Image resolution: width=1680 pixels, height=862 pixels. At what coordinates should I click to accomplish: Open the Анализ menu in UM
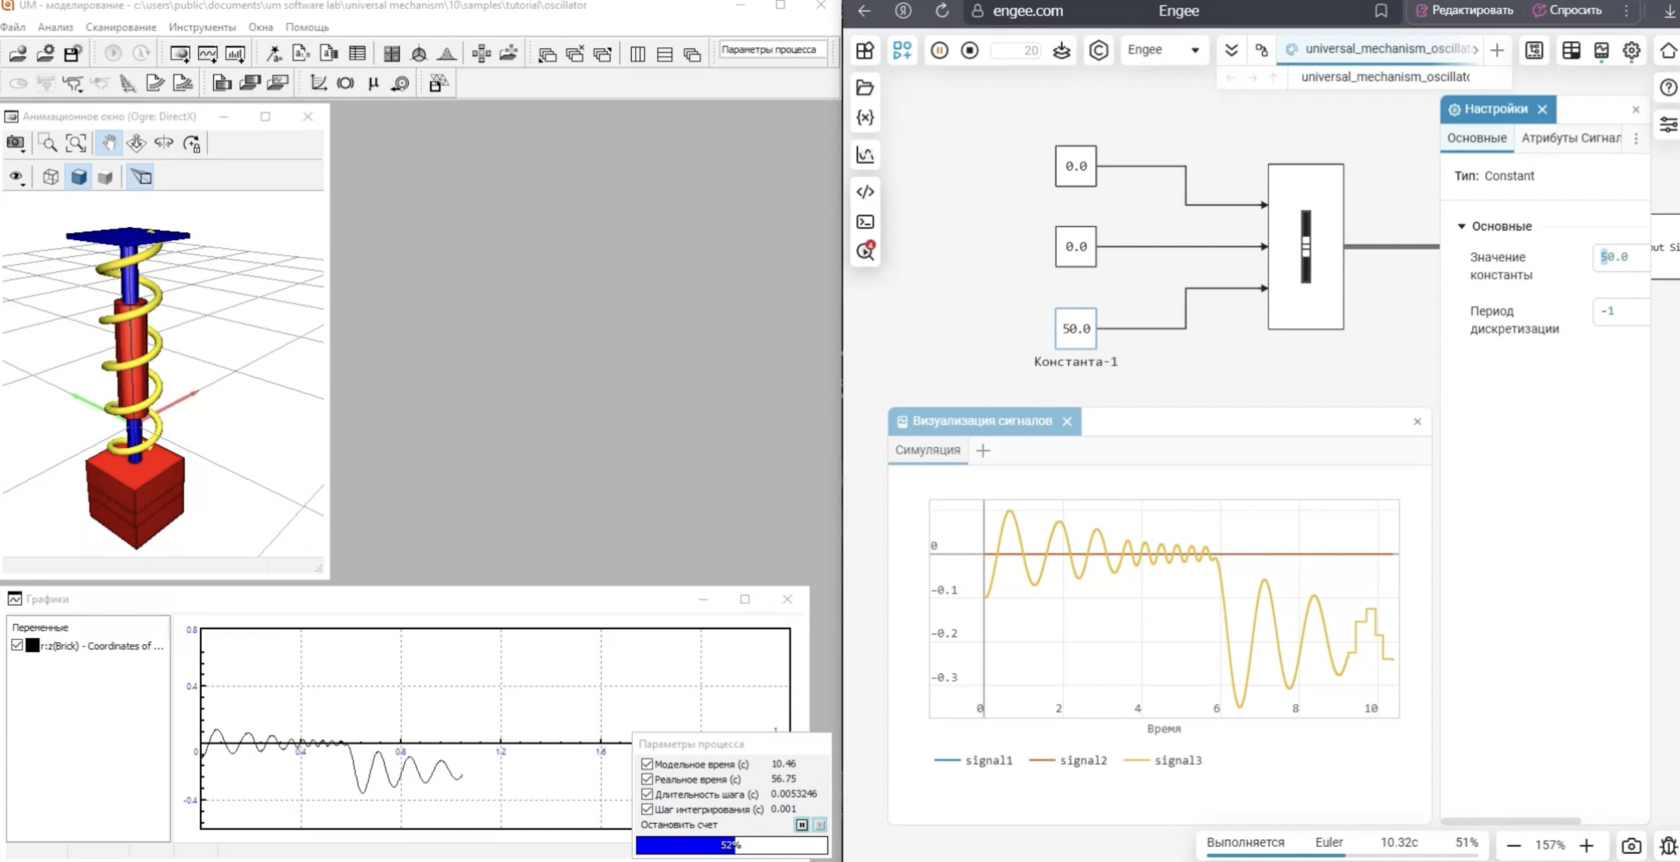click(x=55, y=27)
